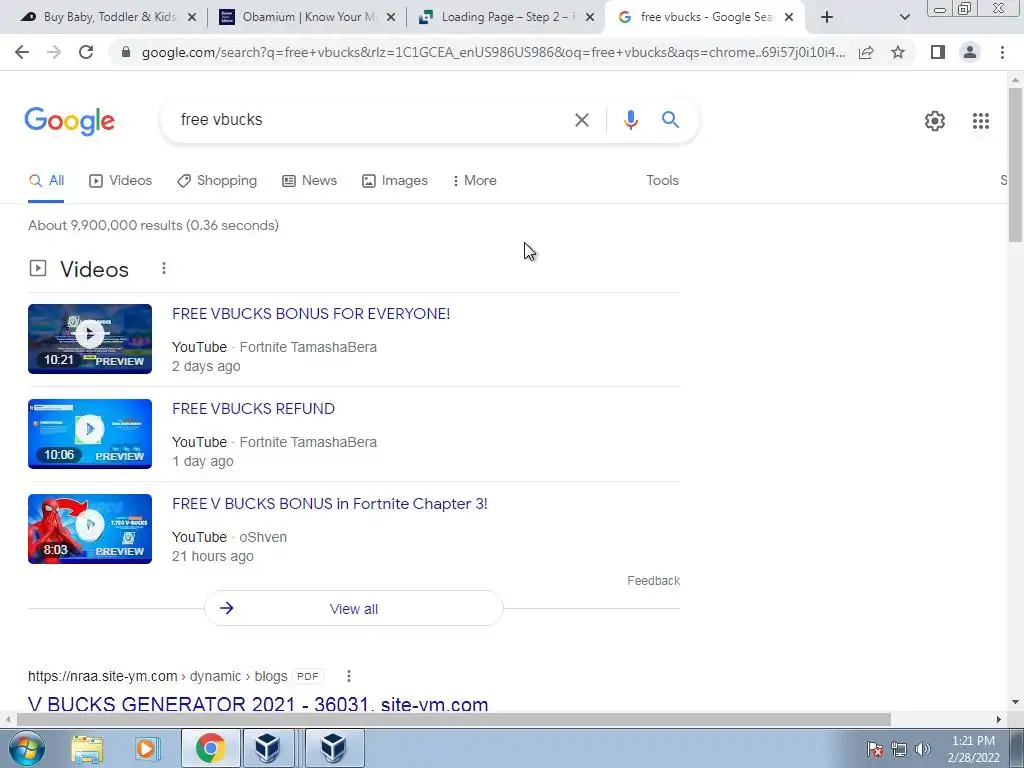Bookmark this page with the star icon
The image size is (1024, 768).
[898, 52]
